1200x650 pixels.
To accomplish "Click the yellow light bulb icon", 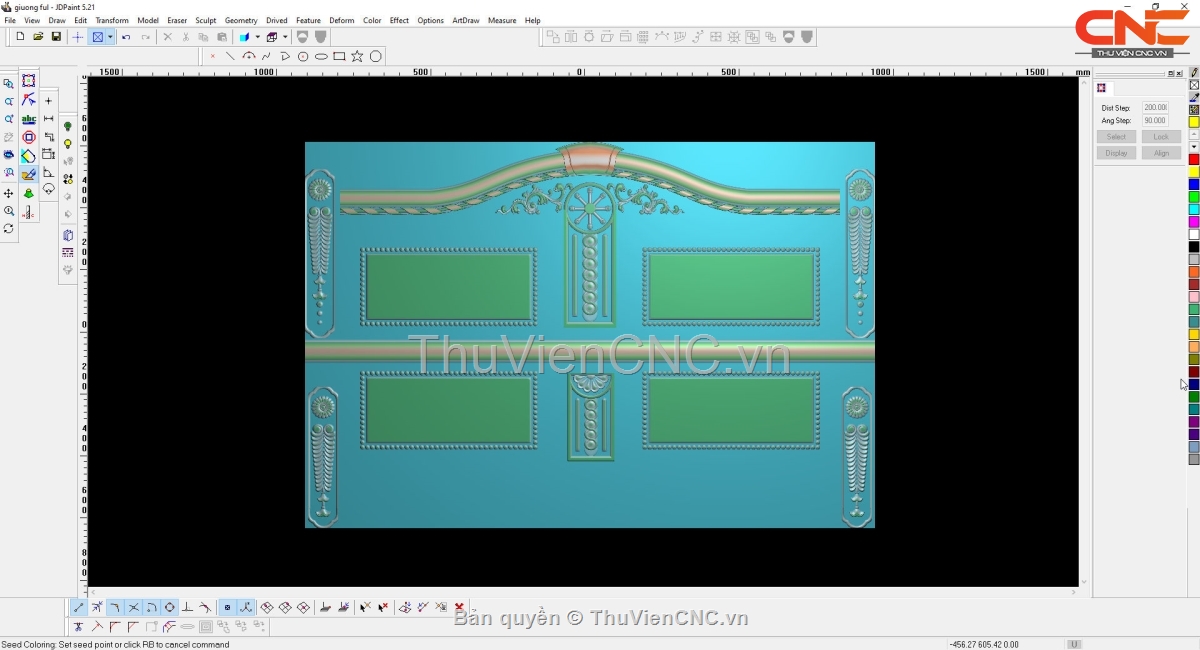I will click(68, 144).
